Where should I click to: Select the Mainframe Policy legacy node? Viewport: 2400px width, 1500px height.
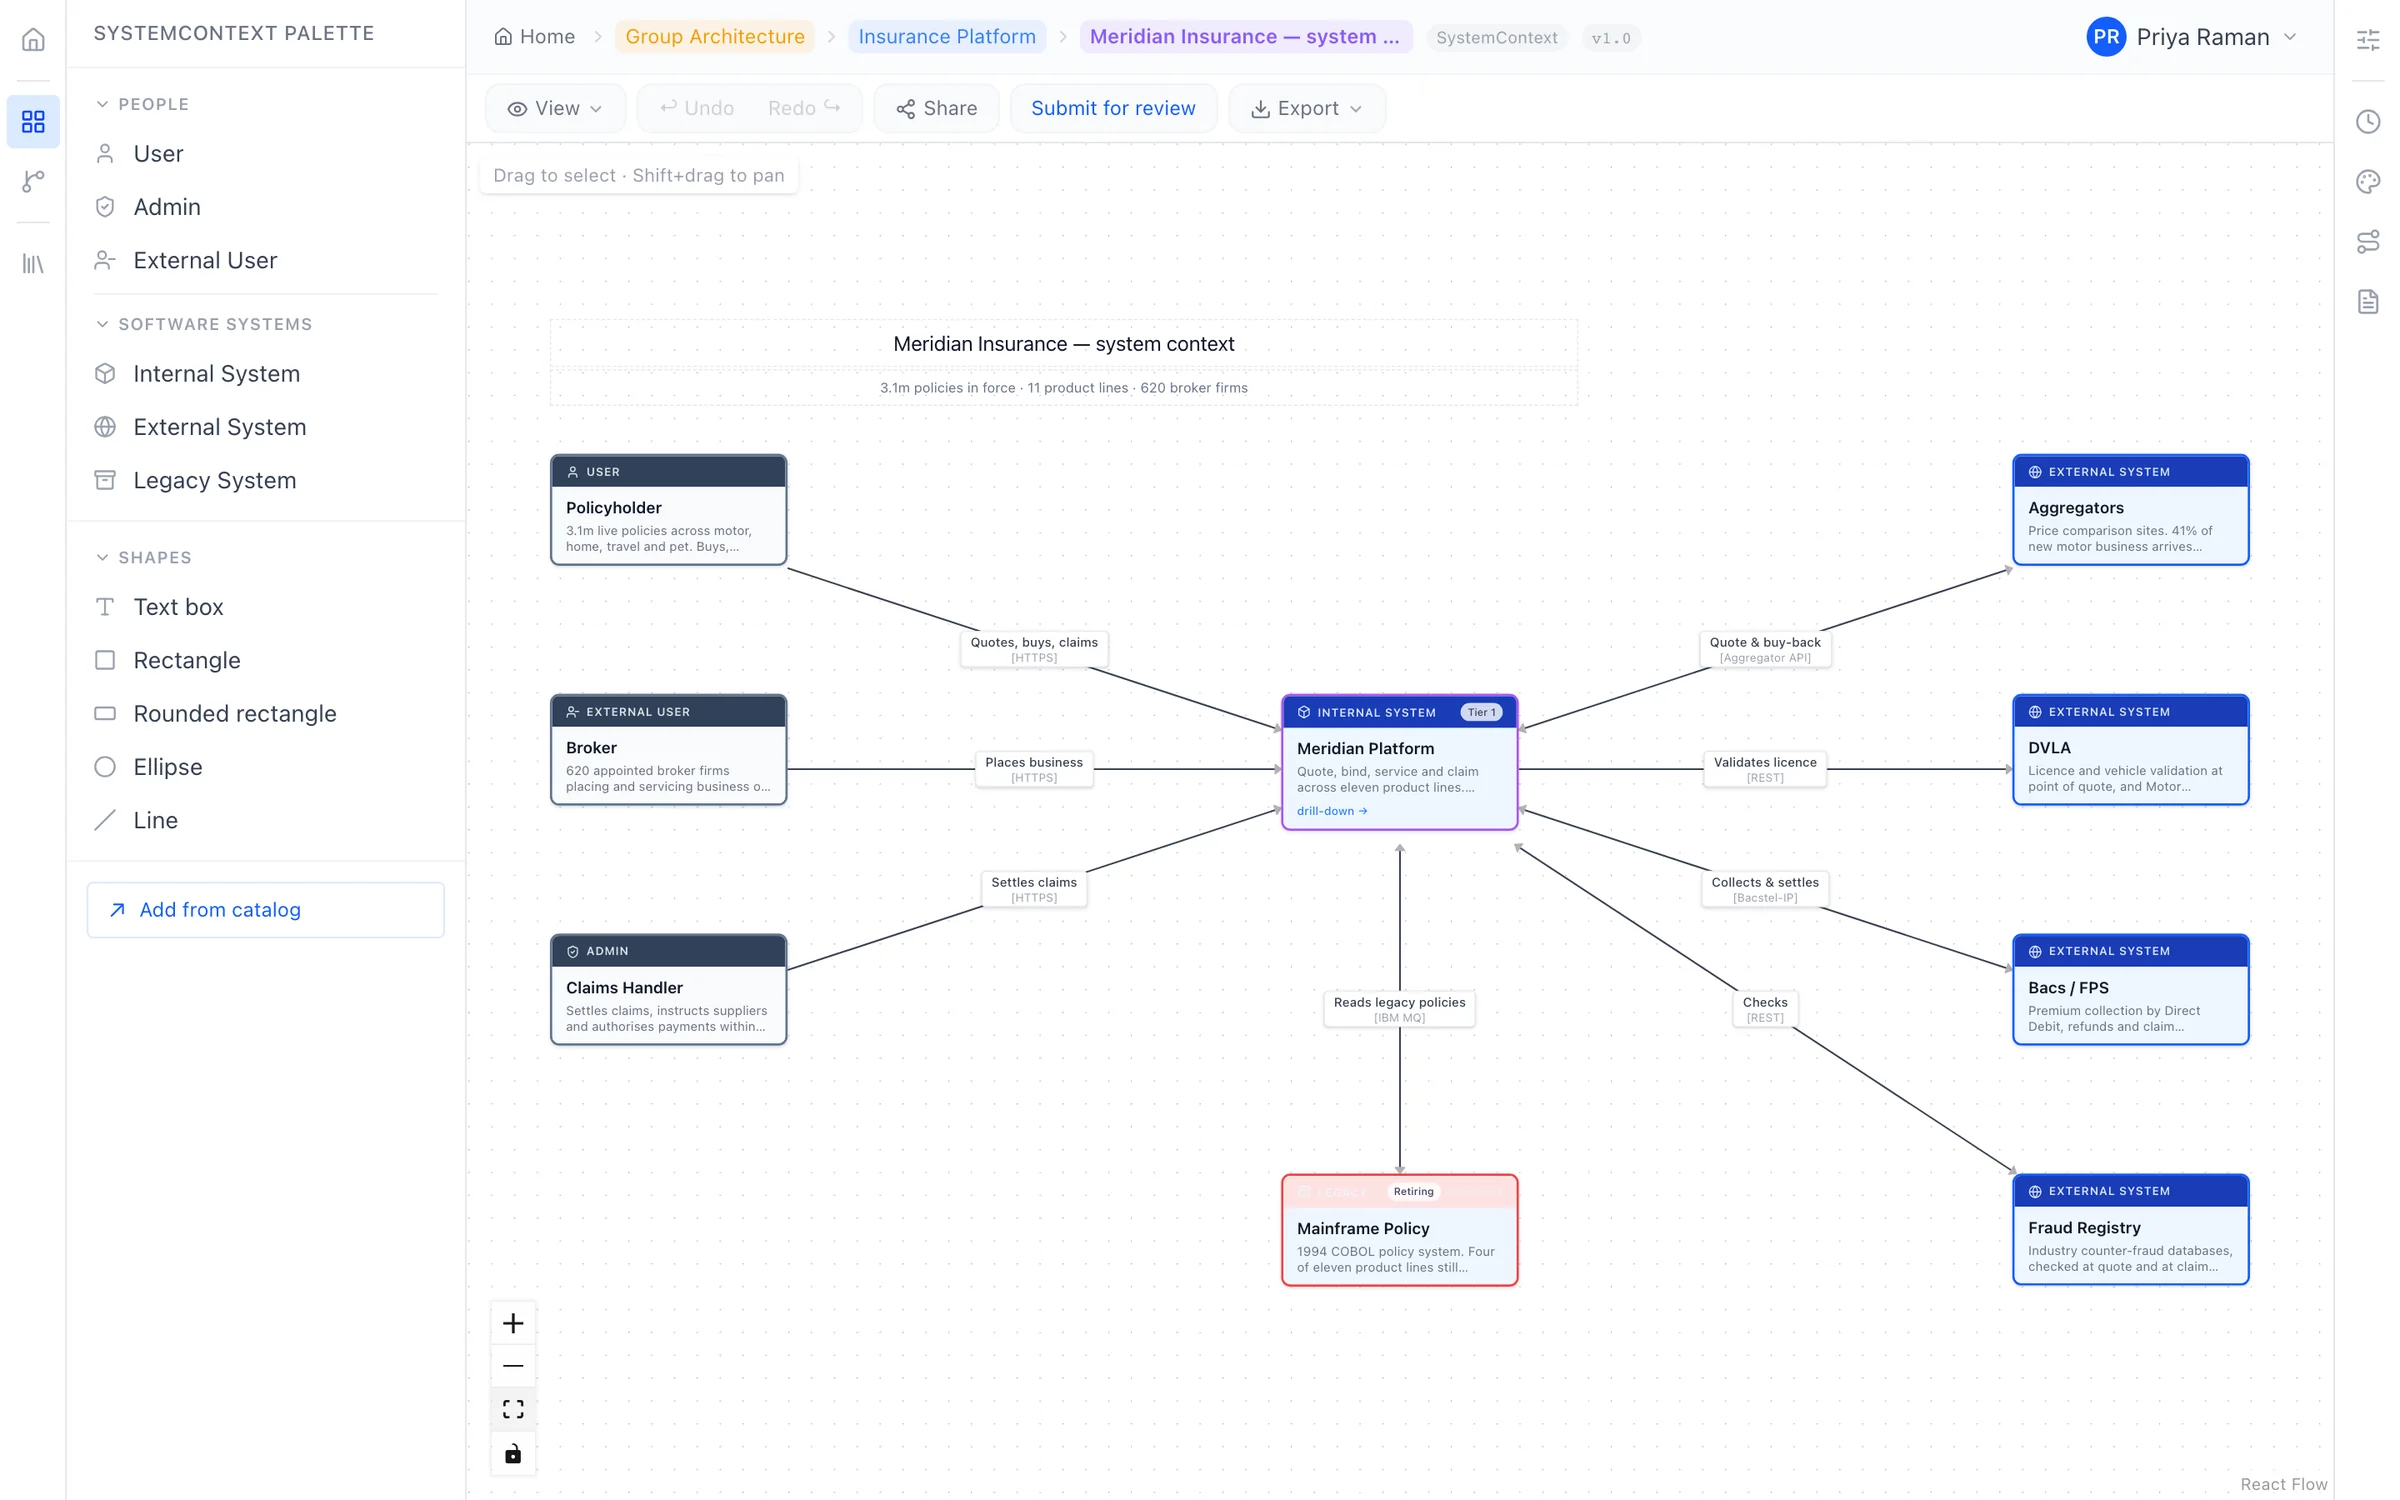(1399, 1230)
